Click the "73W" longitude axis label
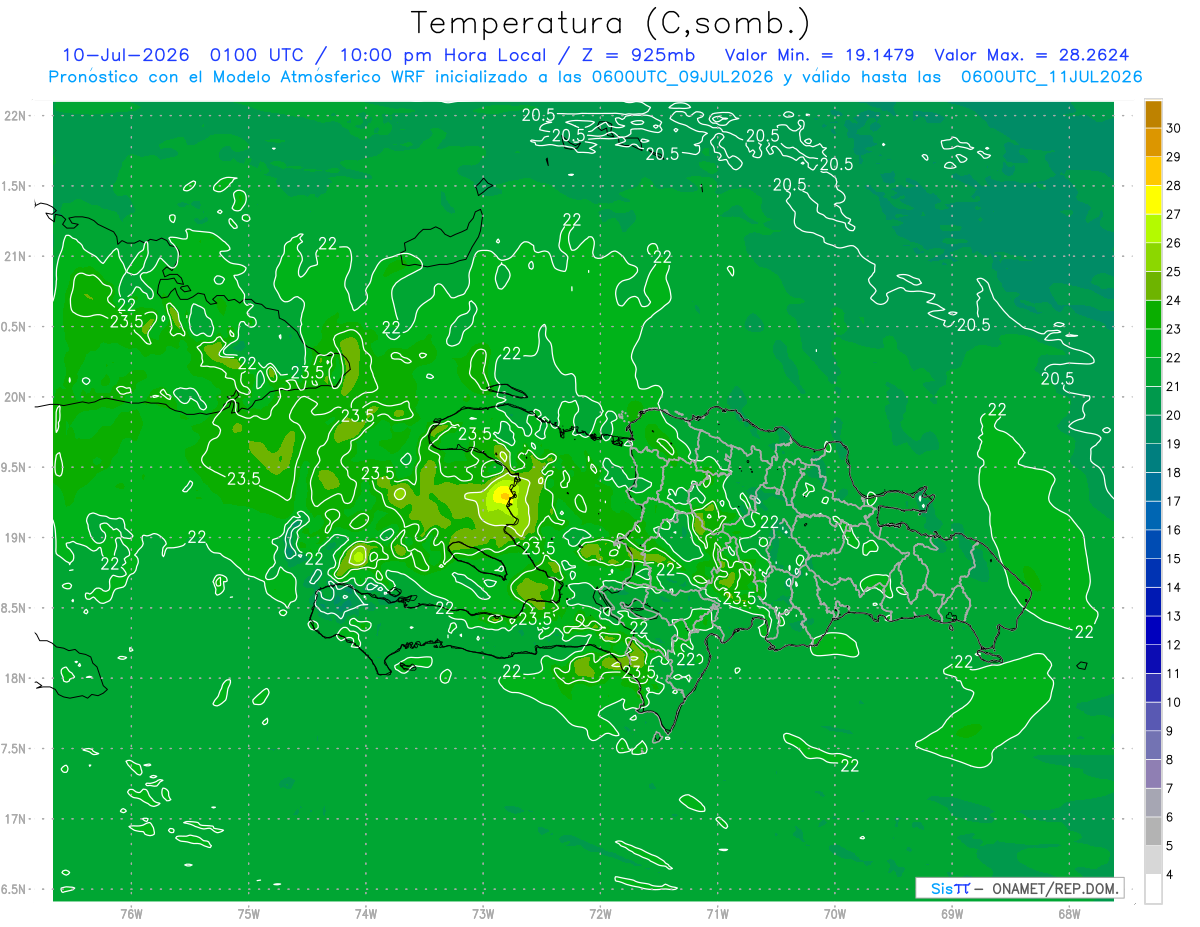 click(483, 912)
